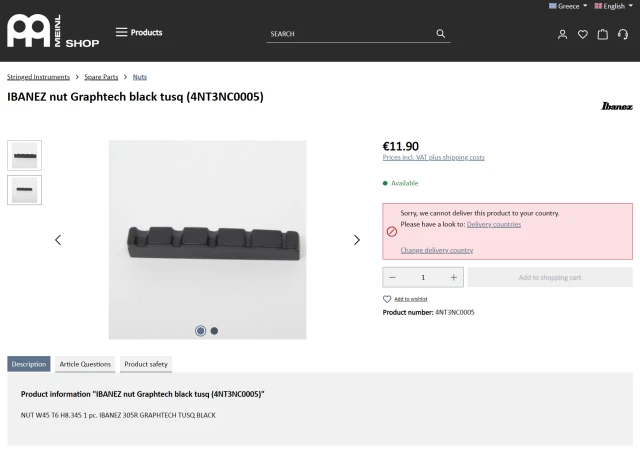This screenshot has height=449, width=640.
Task: Open the Ibanez brand logo
Action: (x=617, y=106)
